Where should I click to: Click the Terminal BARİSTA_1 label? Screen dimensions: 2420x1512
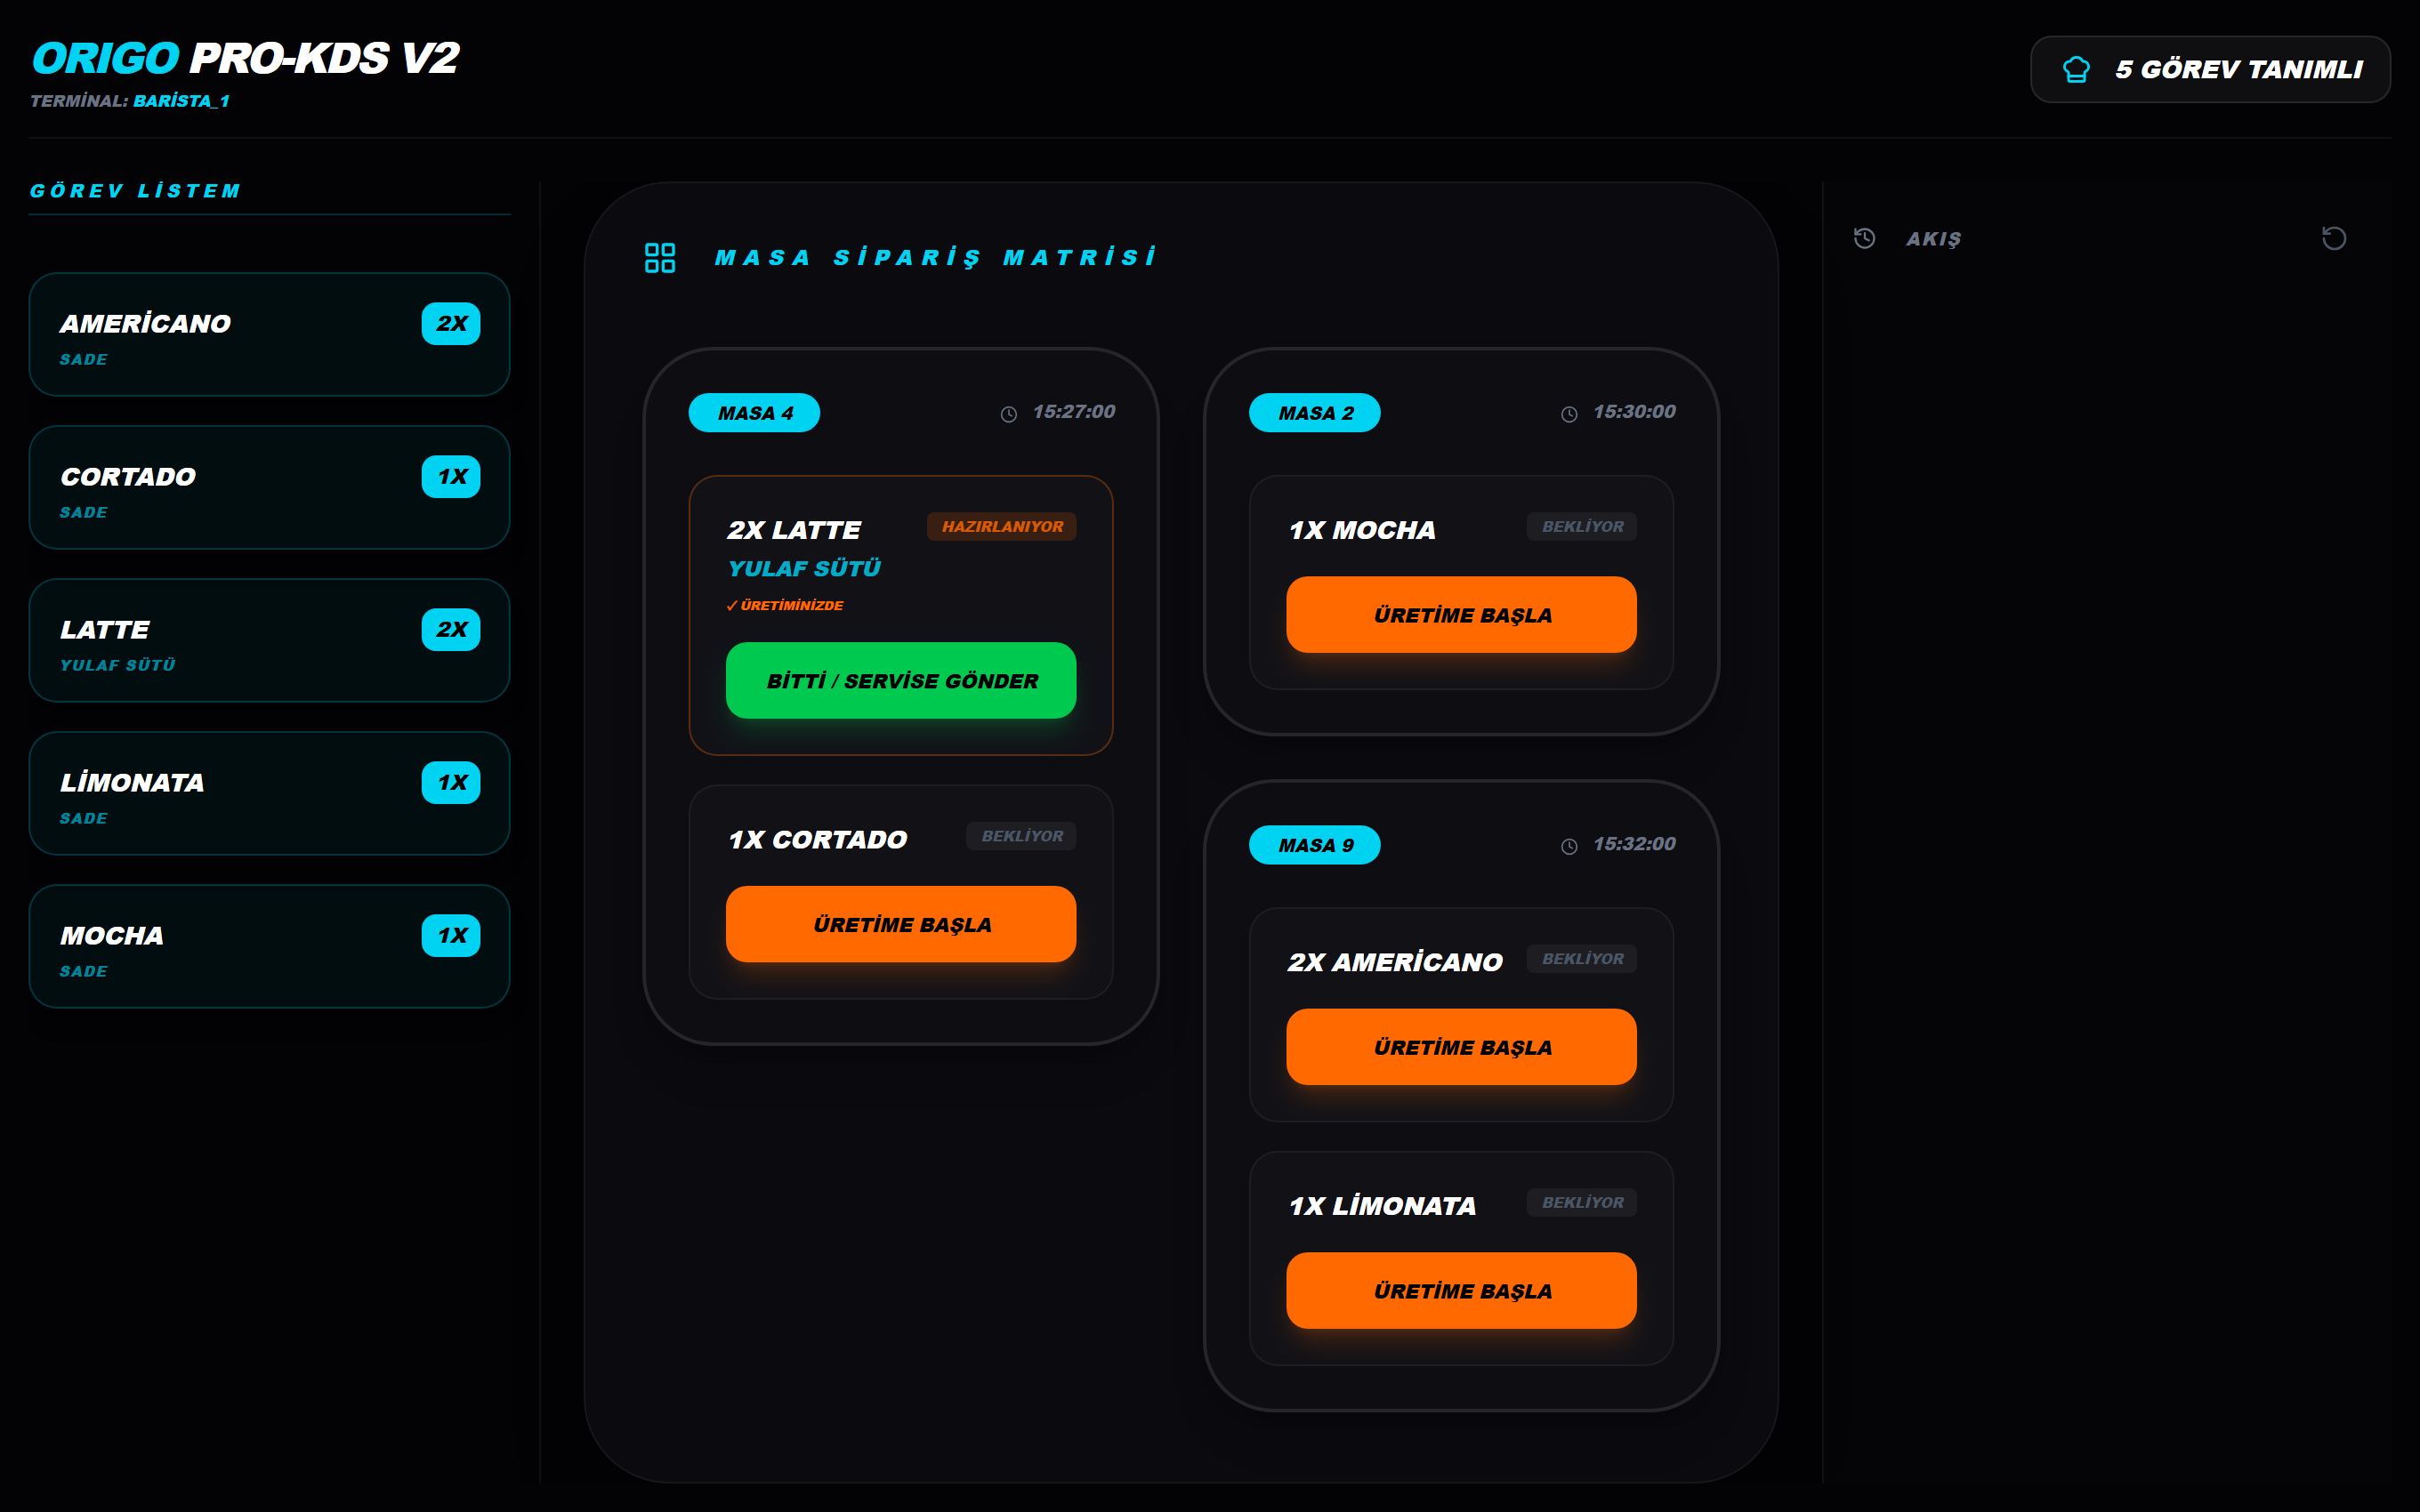(130, 101)
